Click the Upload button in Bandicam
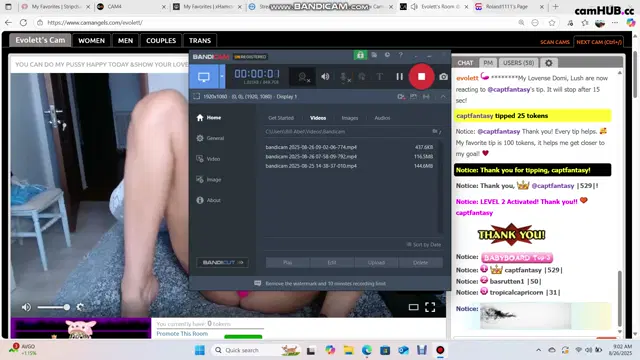 376,262
